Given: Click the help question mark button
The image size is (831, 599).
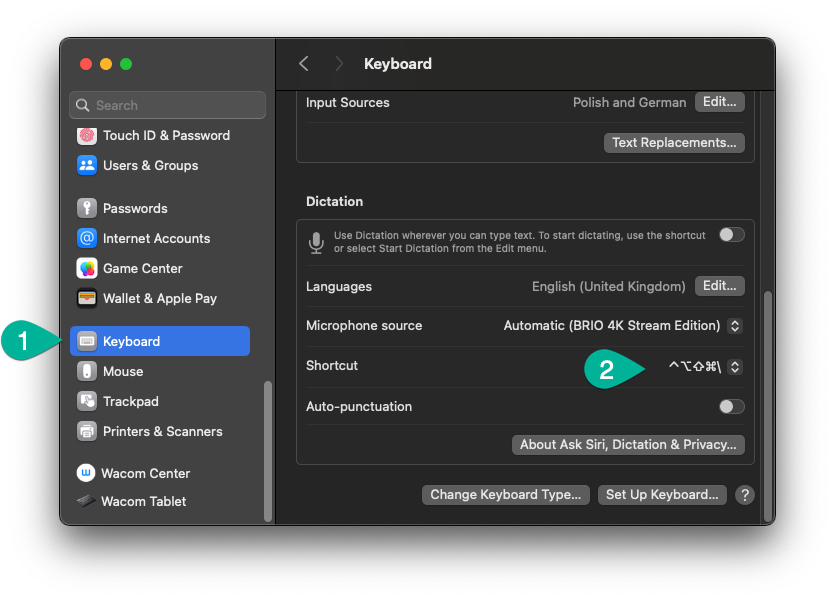Looking at the screenshot, I should point(745,495).
